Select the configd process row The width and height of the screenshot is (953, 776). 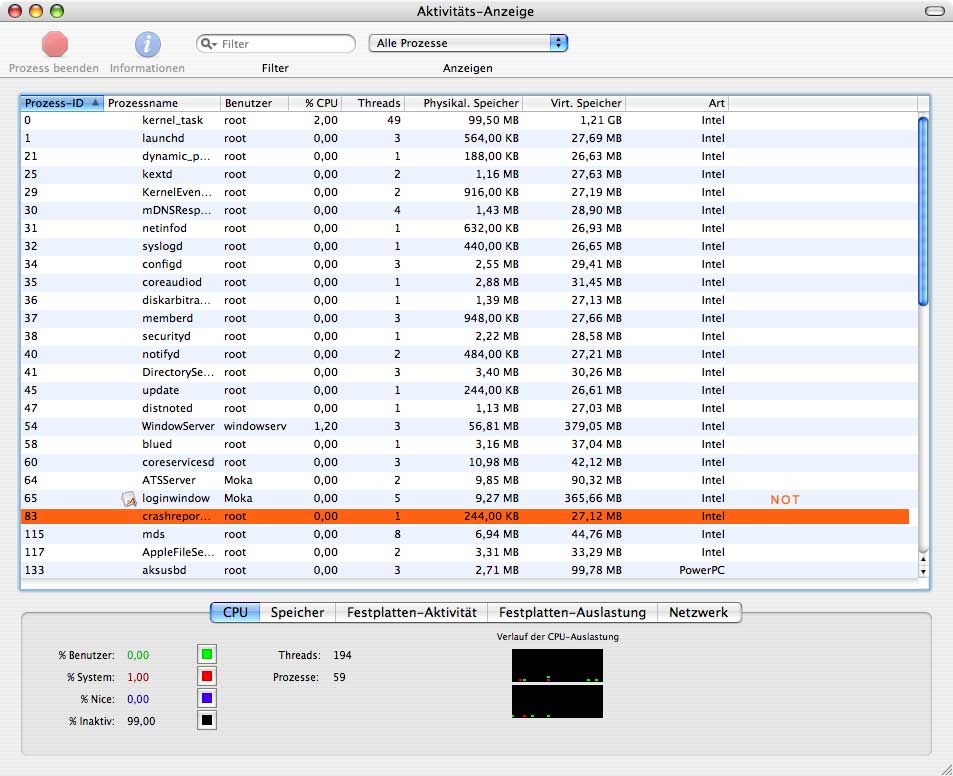pos(469,264)
